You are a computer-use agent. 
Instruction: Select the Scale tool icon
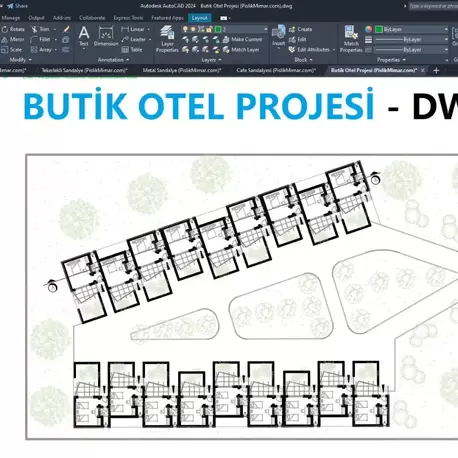tap(5, 50)
